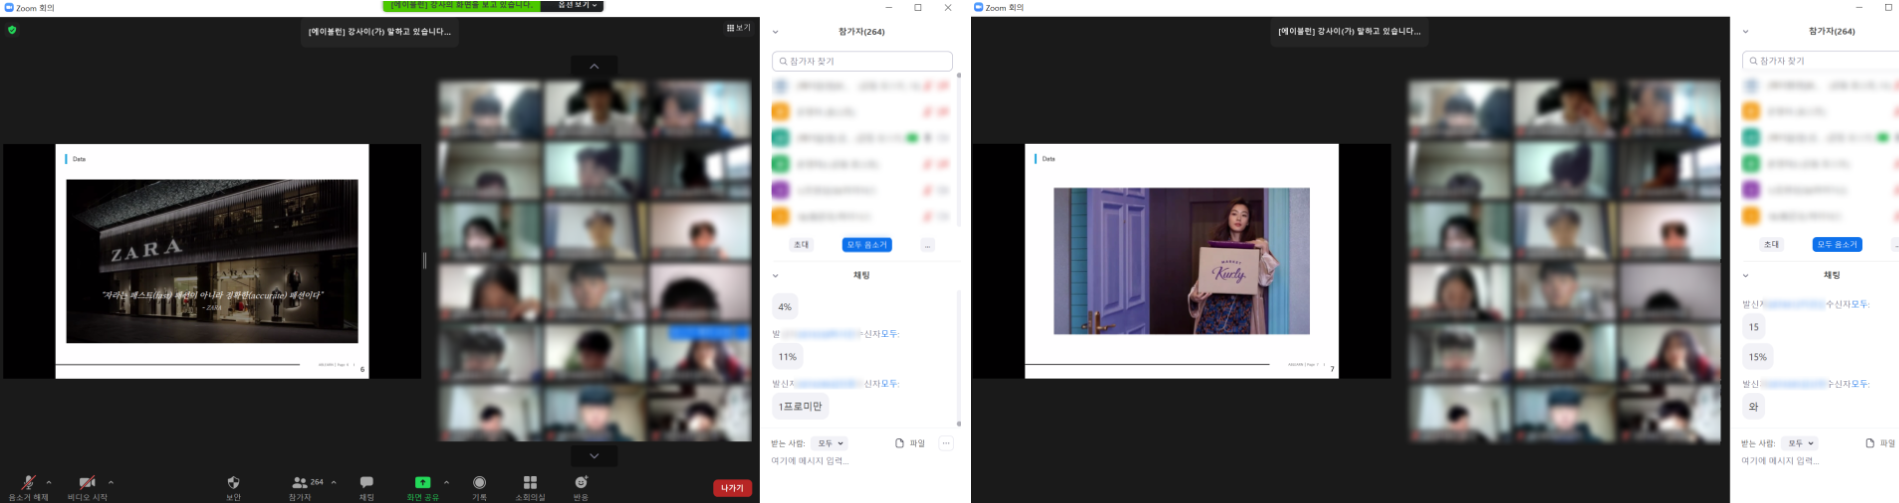Click chat message "15%" in right window

coord(1757,357)
